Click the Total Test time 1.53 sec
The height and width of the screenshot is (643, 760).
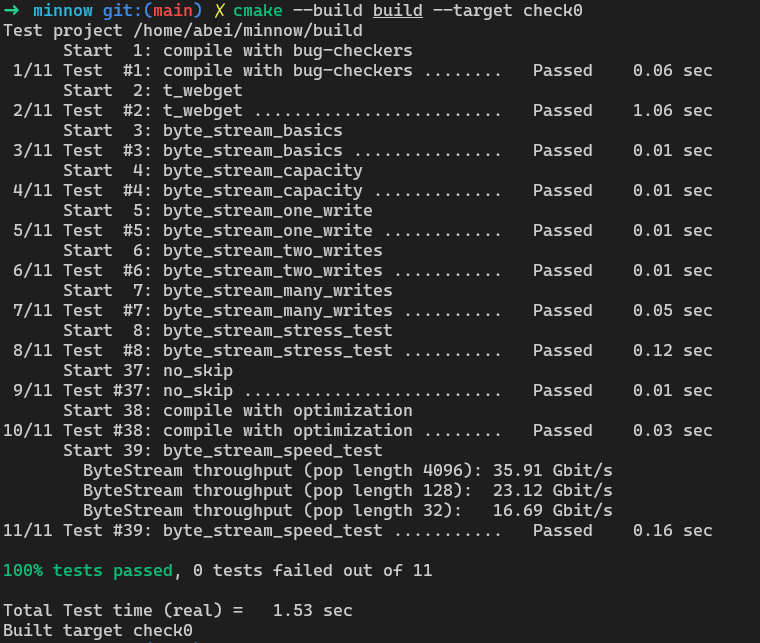click(x=178, y=610)
